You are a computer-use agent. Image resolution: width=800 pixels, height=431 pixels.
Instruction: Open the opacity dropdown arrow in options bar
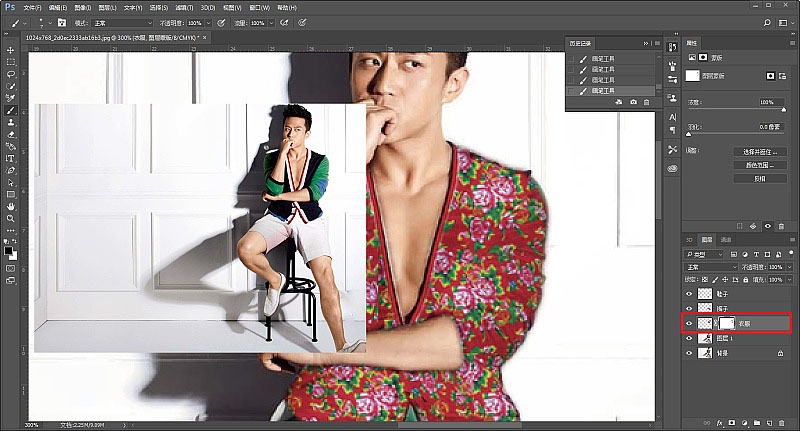point(208,23)
